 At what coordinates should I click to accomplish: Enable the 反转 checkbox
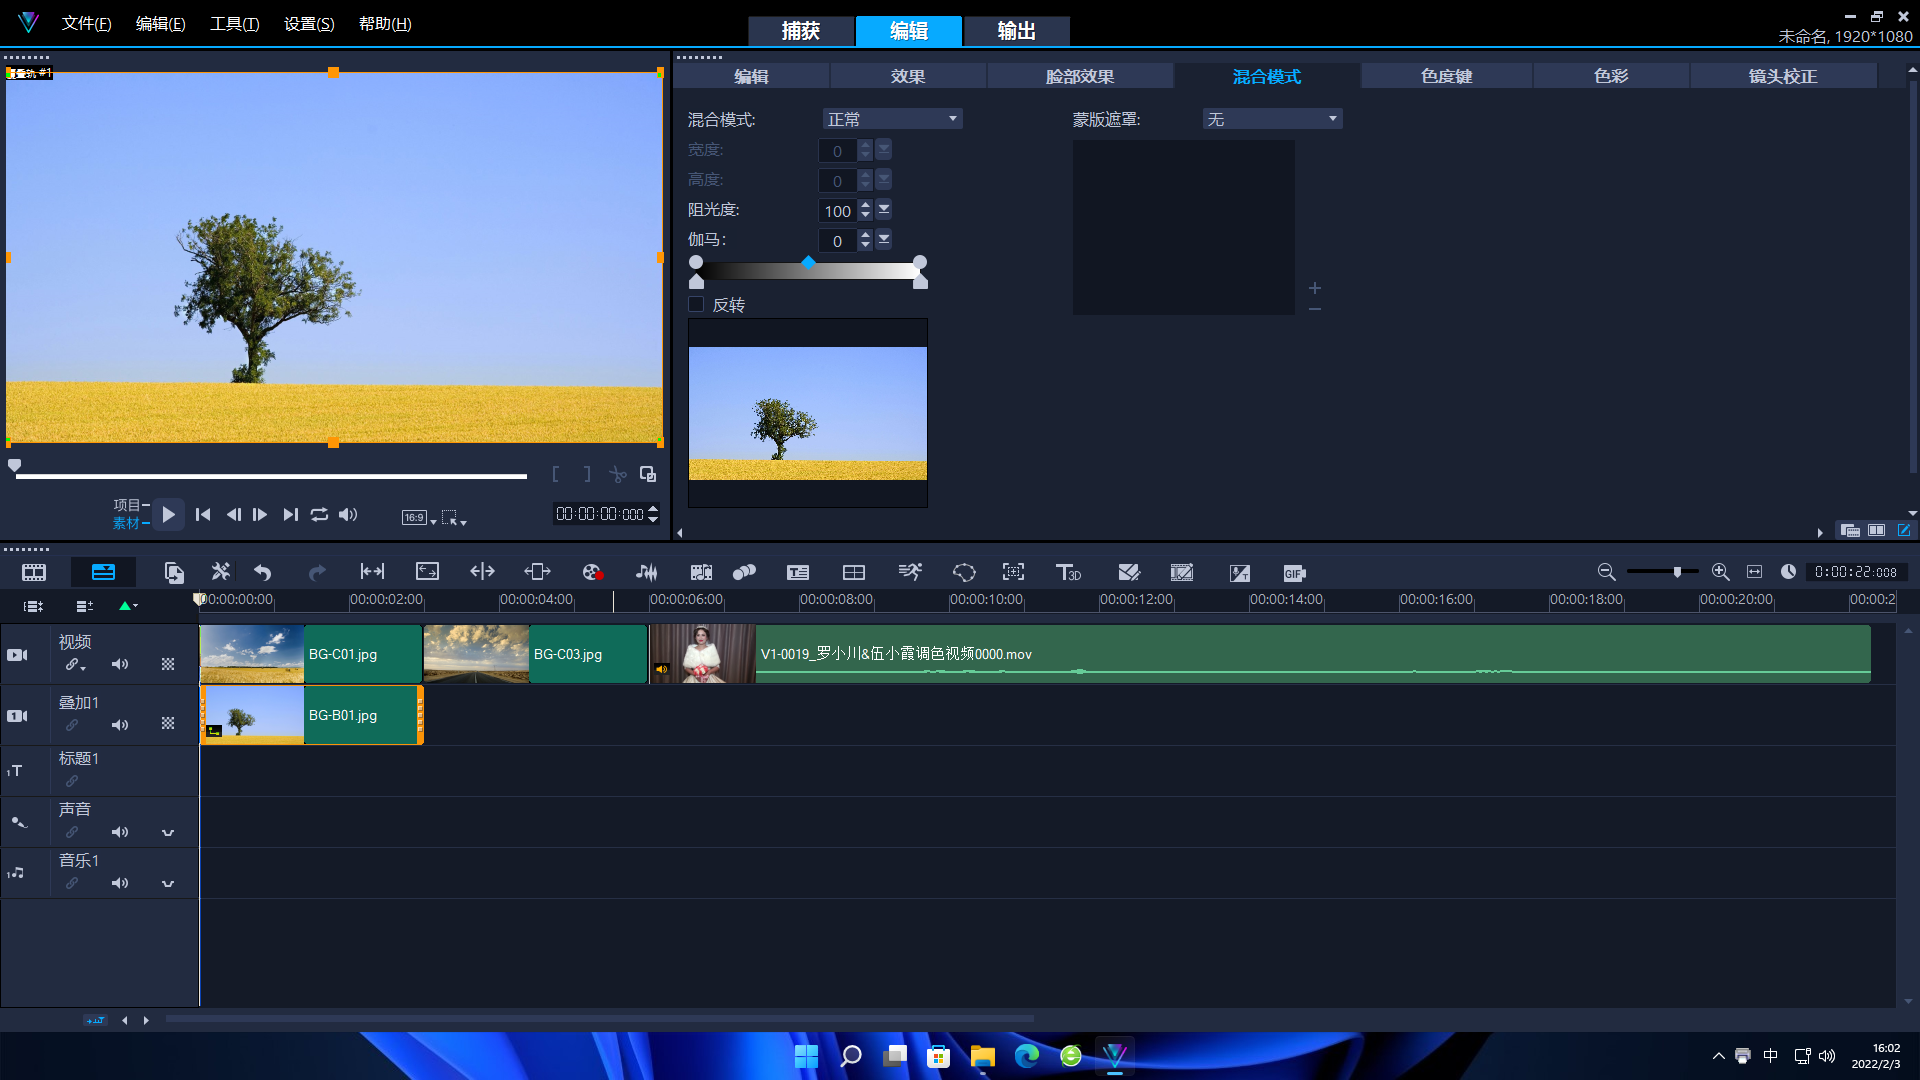coord(696,304)
